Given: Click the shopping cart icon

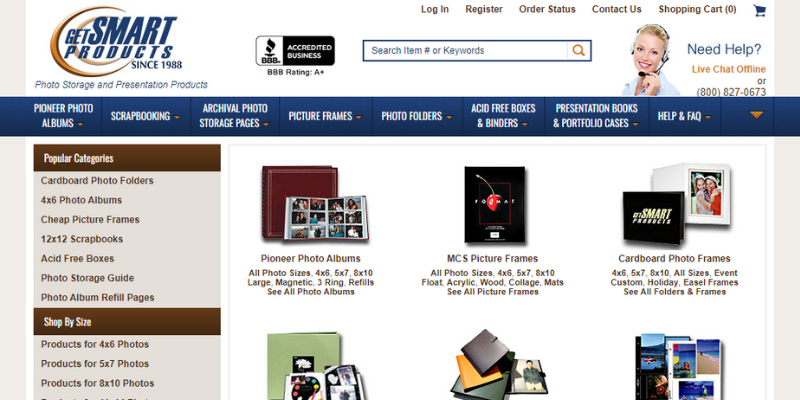Looking at the screenshot, I should [x=759, y=10].
